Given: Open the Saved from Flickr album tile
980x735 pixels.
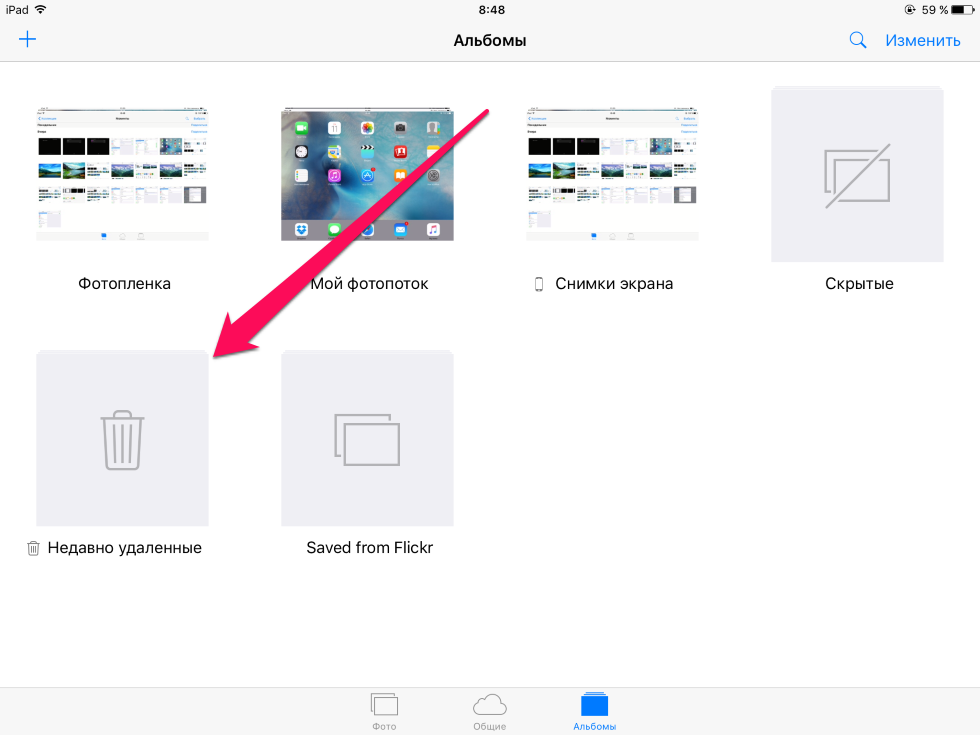Looking at the screenshot, I should (x=368, y=439).
